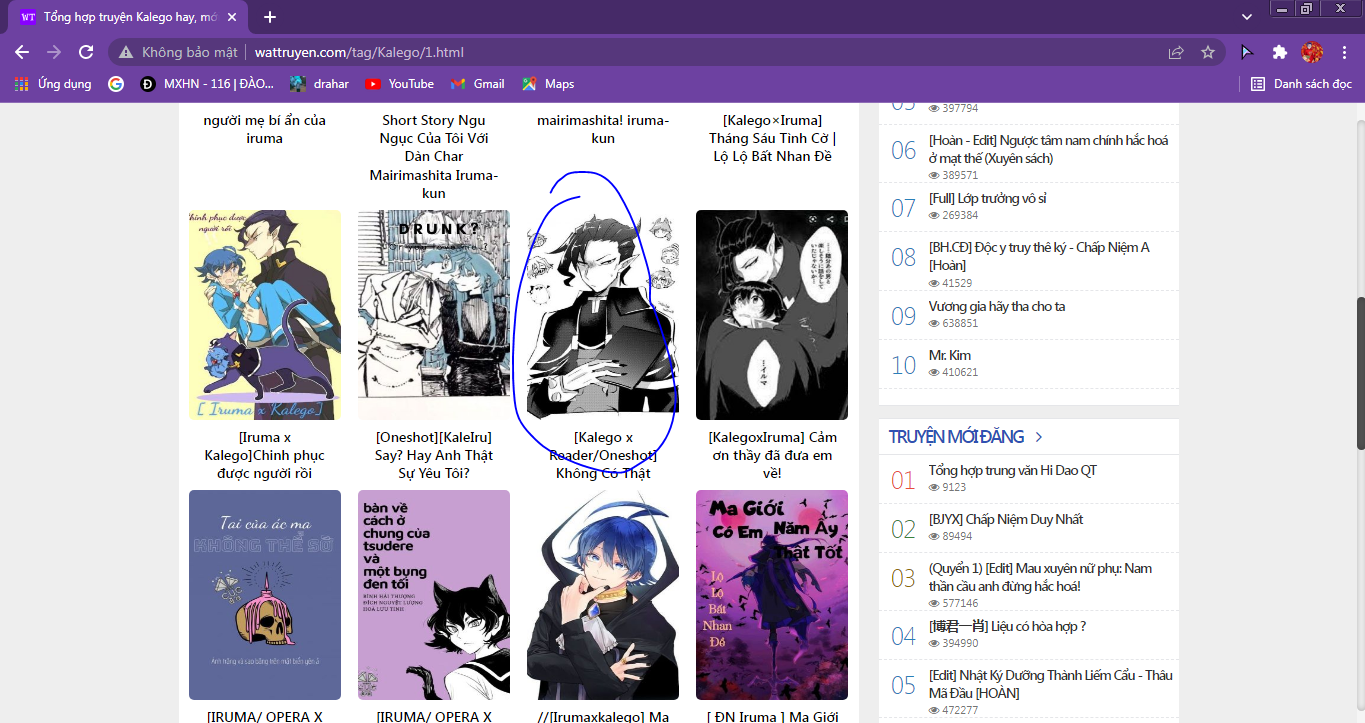
Task: Open Danh sách đọc reading list
Action: (x=1301, y=84)
